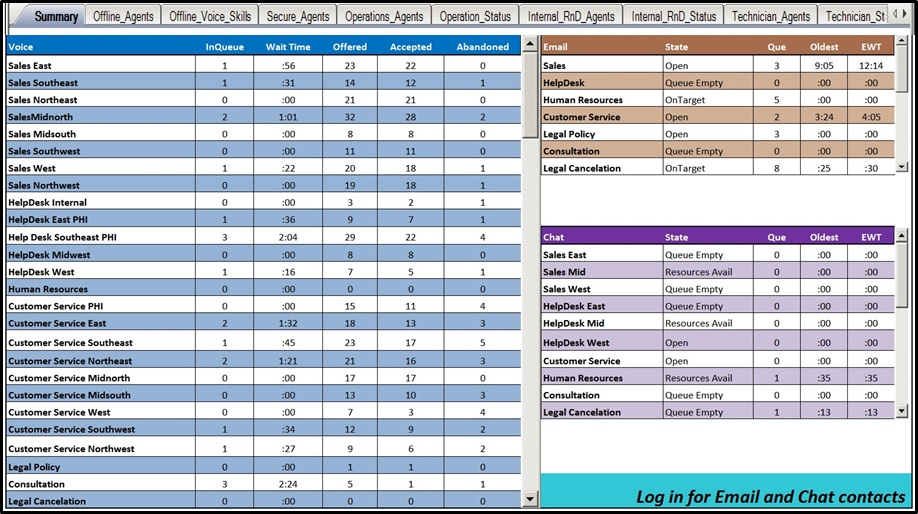The image size is (918, 514).
Task: Click the InQueue column header
Action: pyautogui.click(x=224, y=47)
